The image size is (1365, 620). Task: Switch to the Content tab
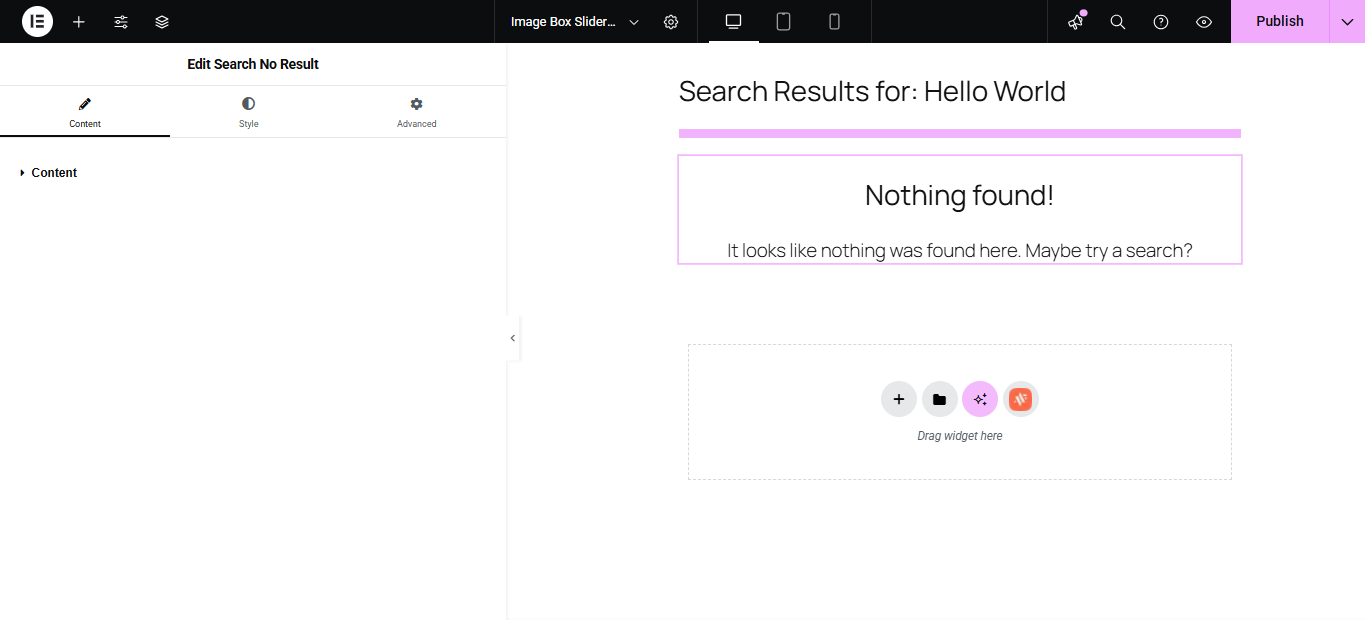tap(85, 112)
